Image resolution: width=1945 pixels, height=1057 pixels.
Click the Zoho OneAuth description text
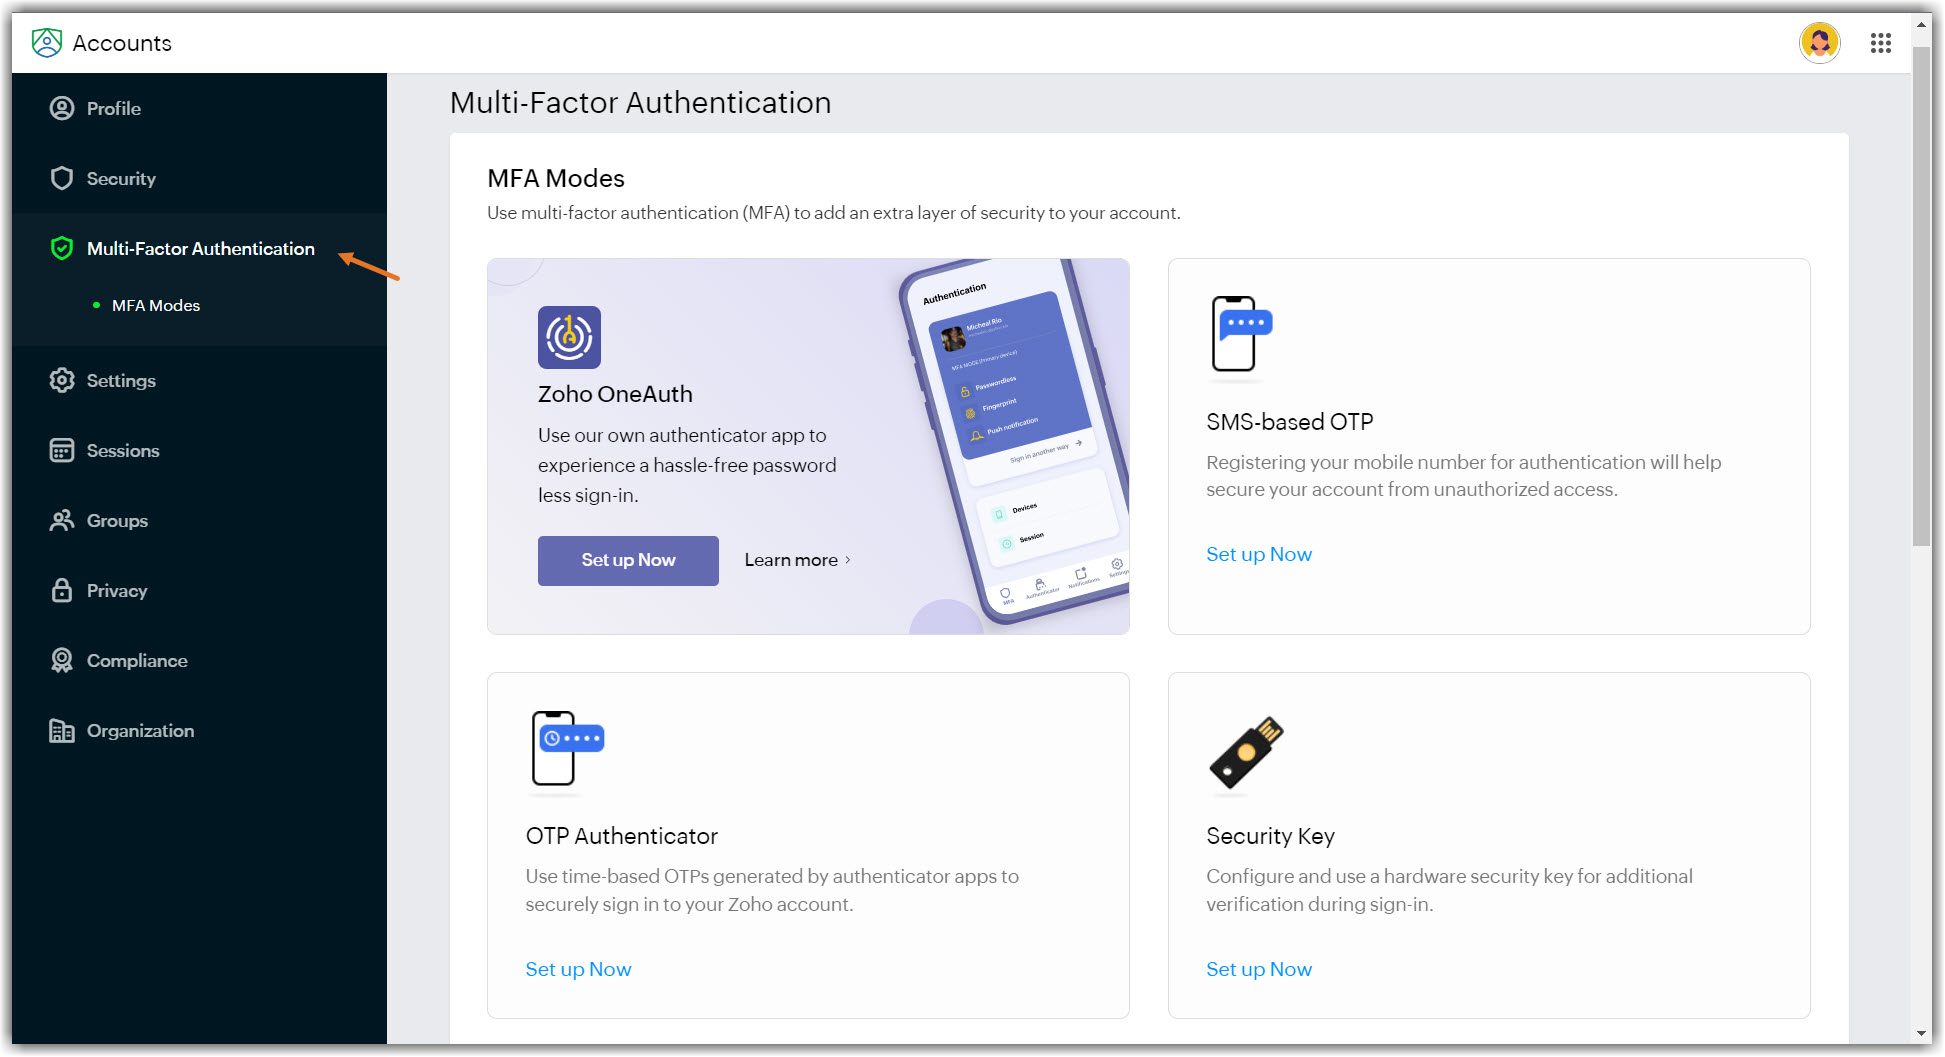click(x=687, y=465)
